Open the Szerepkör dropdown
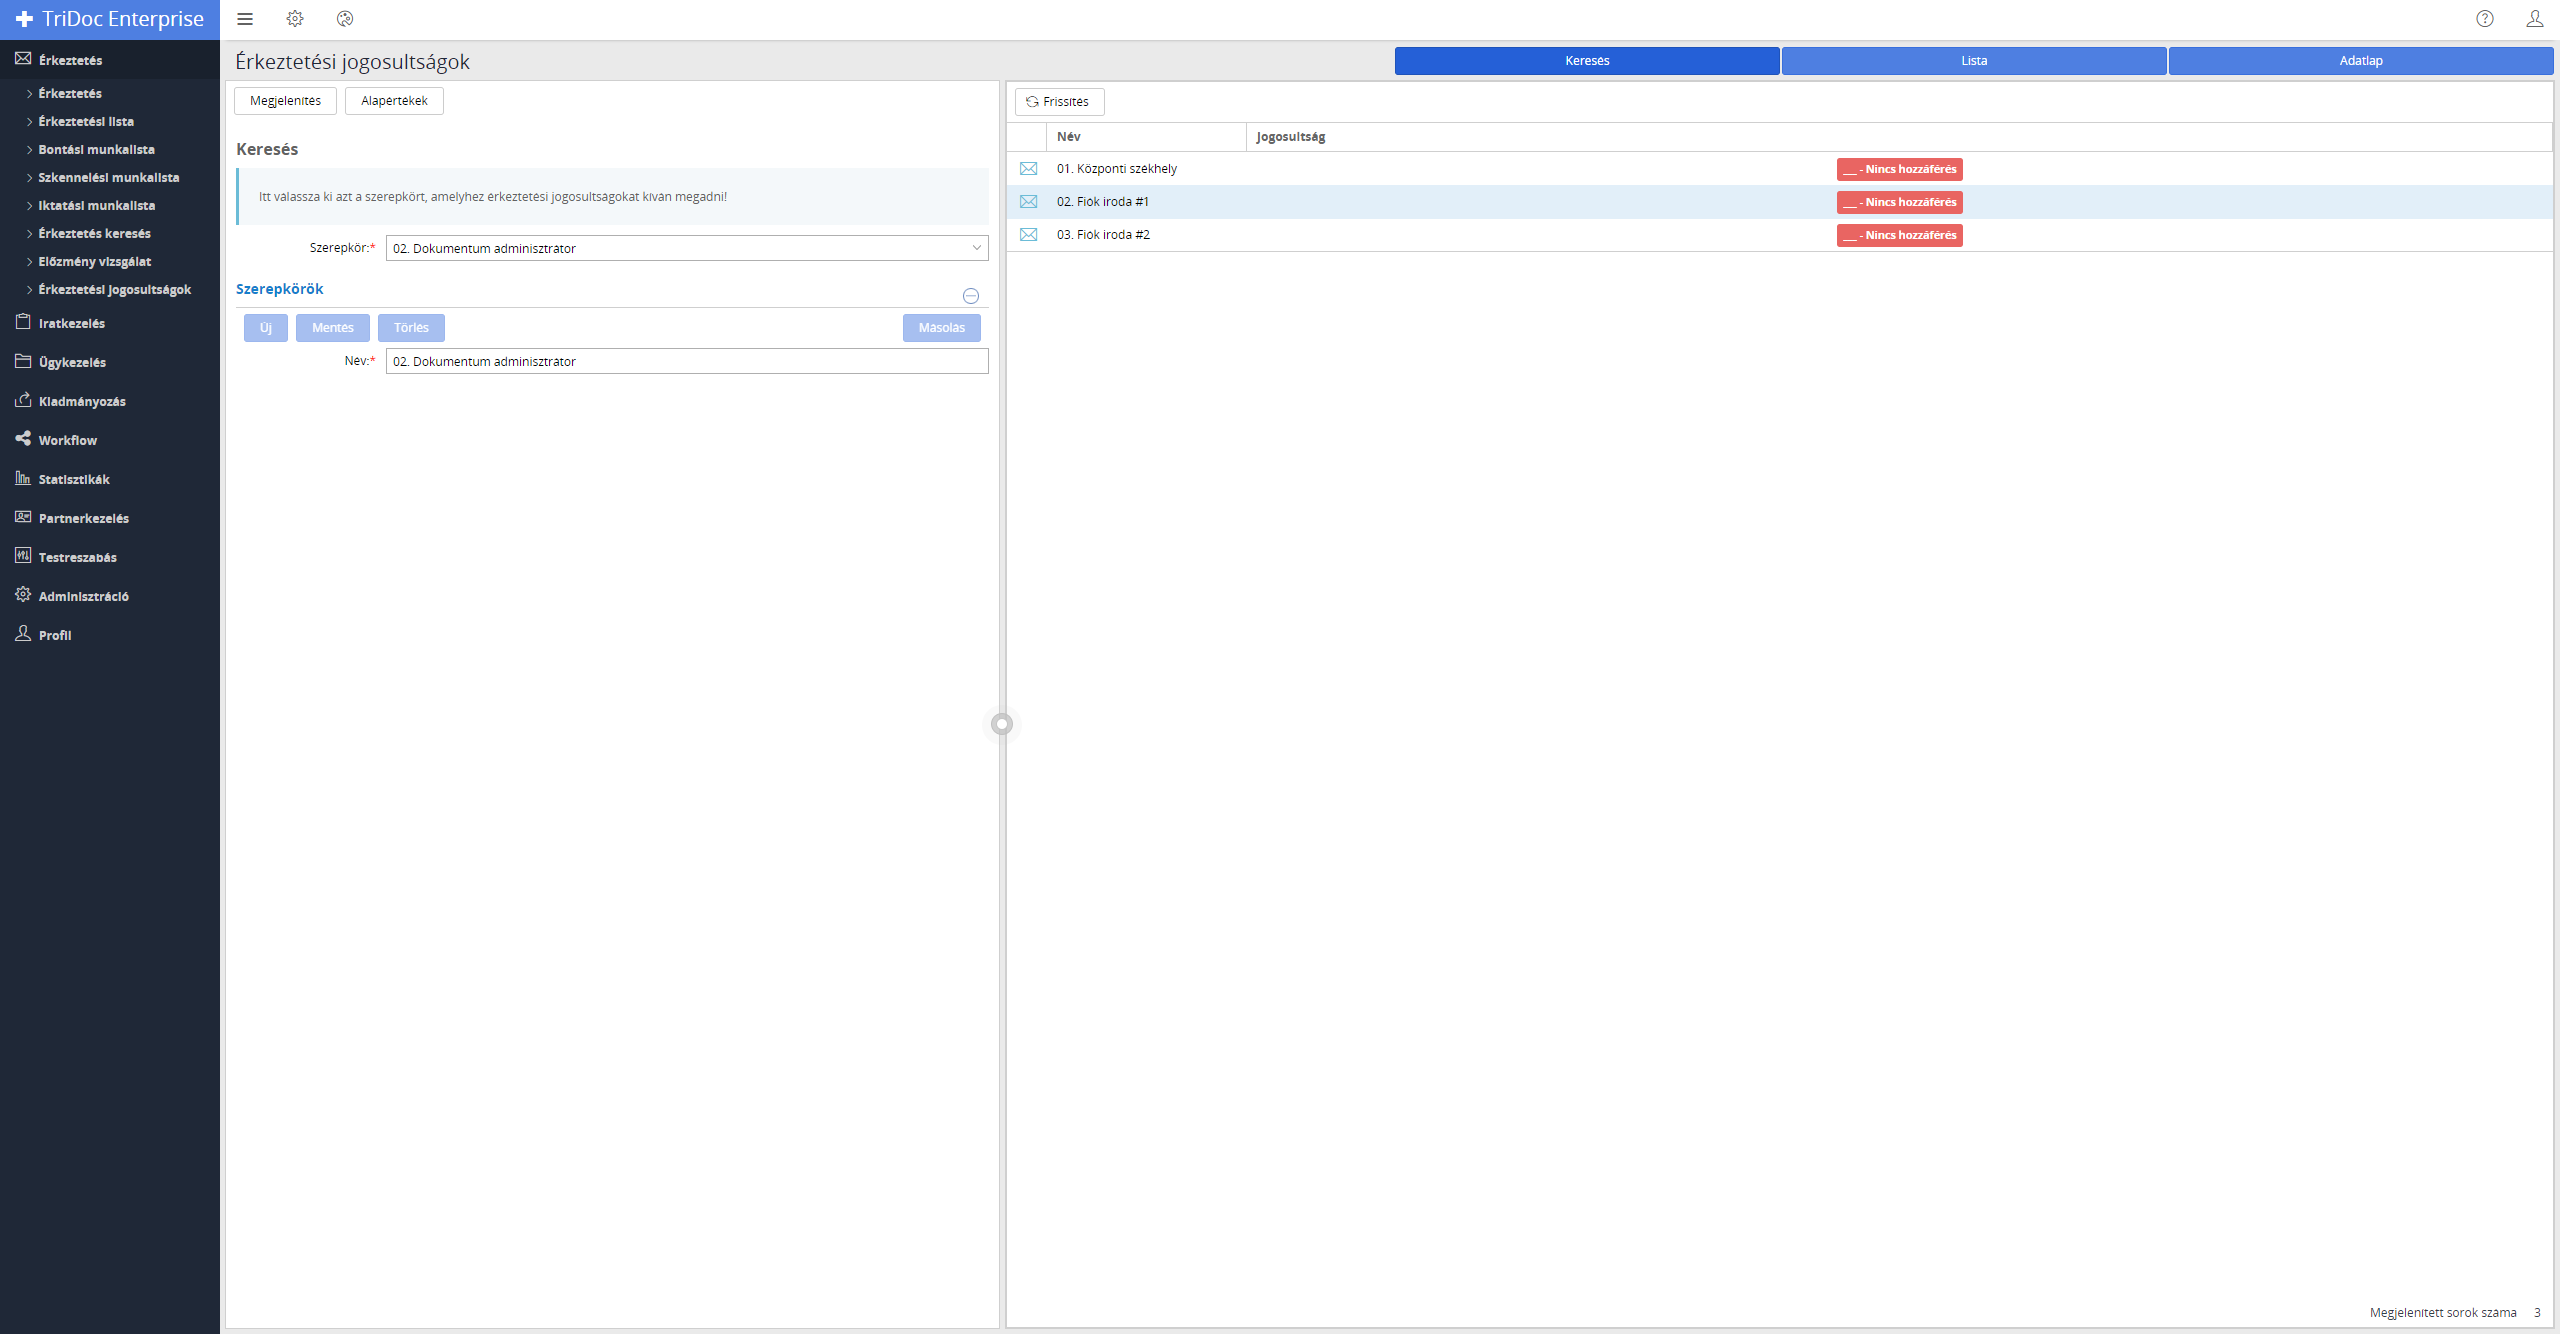 (x=686, y=248)
